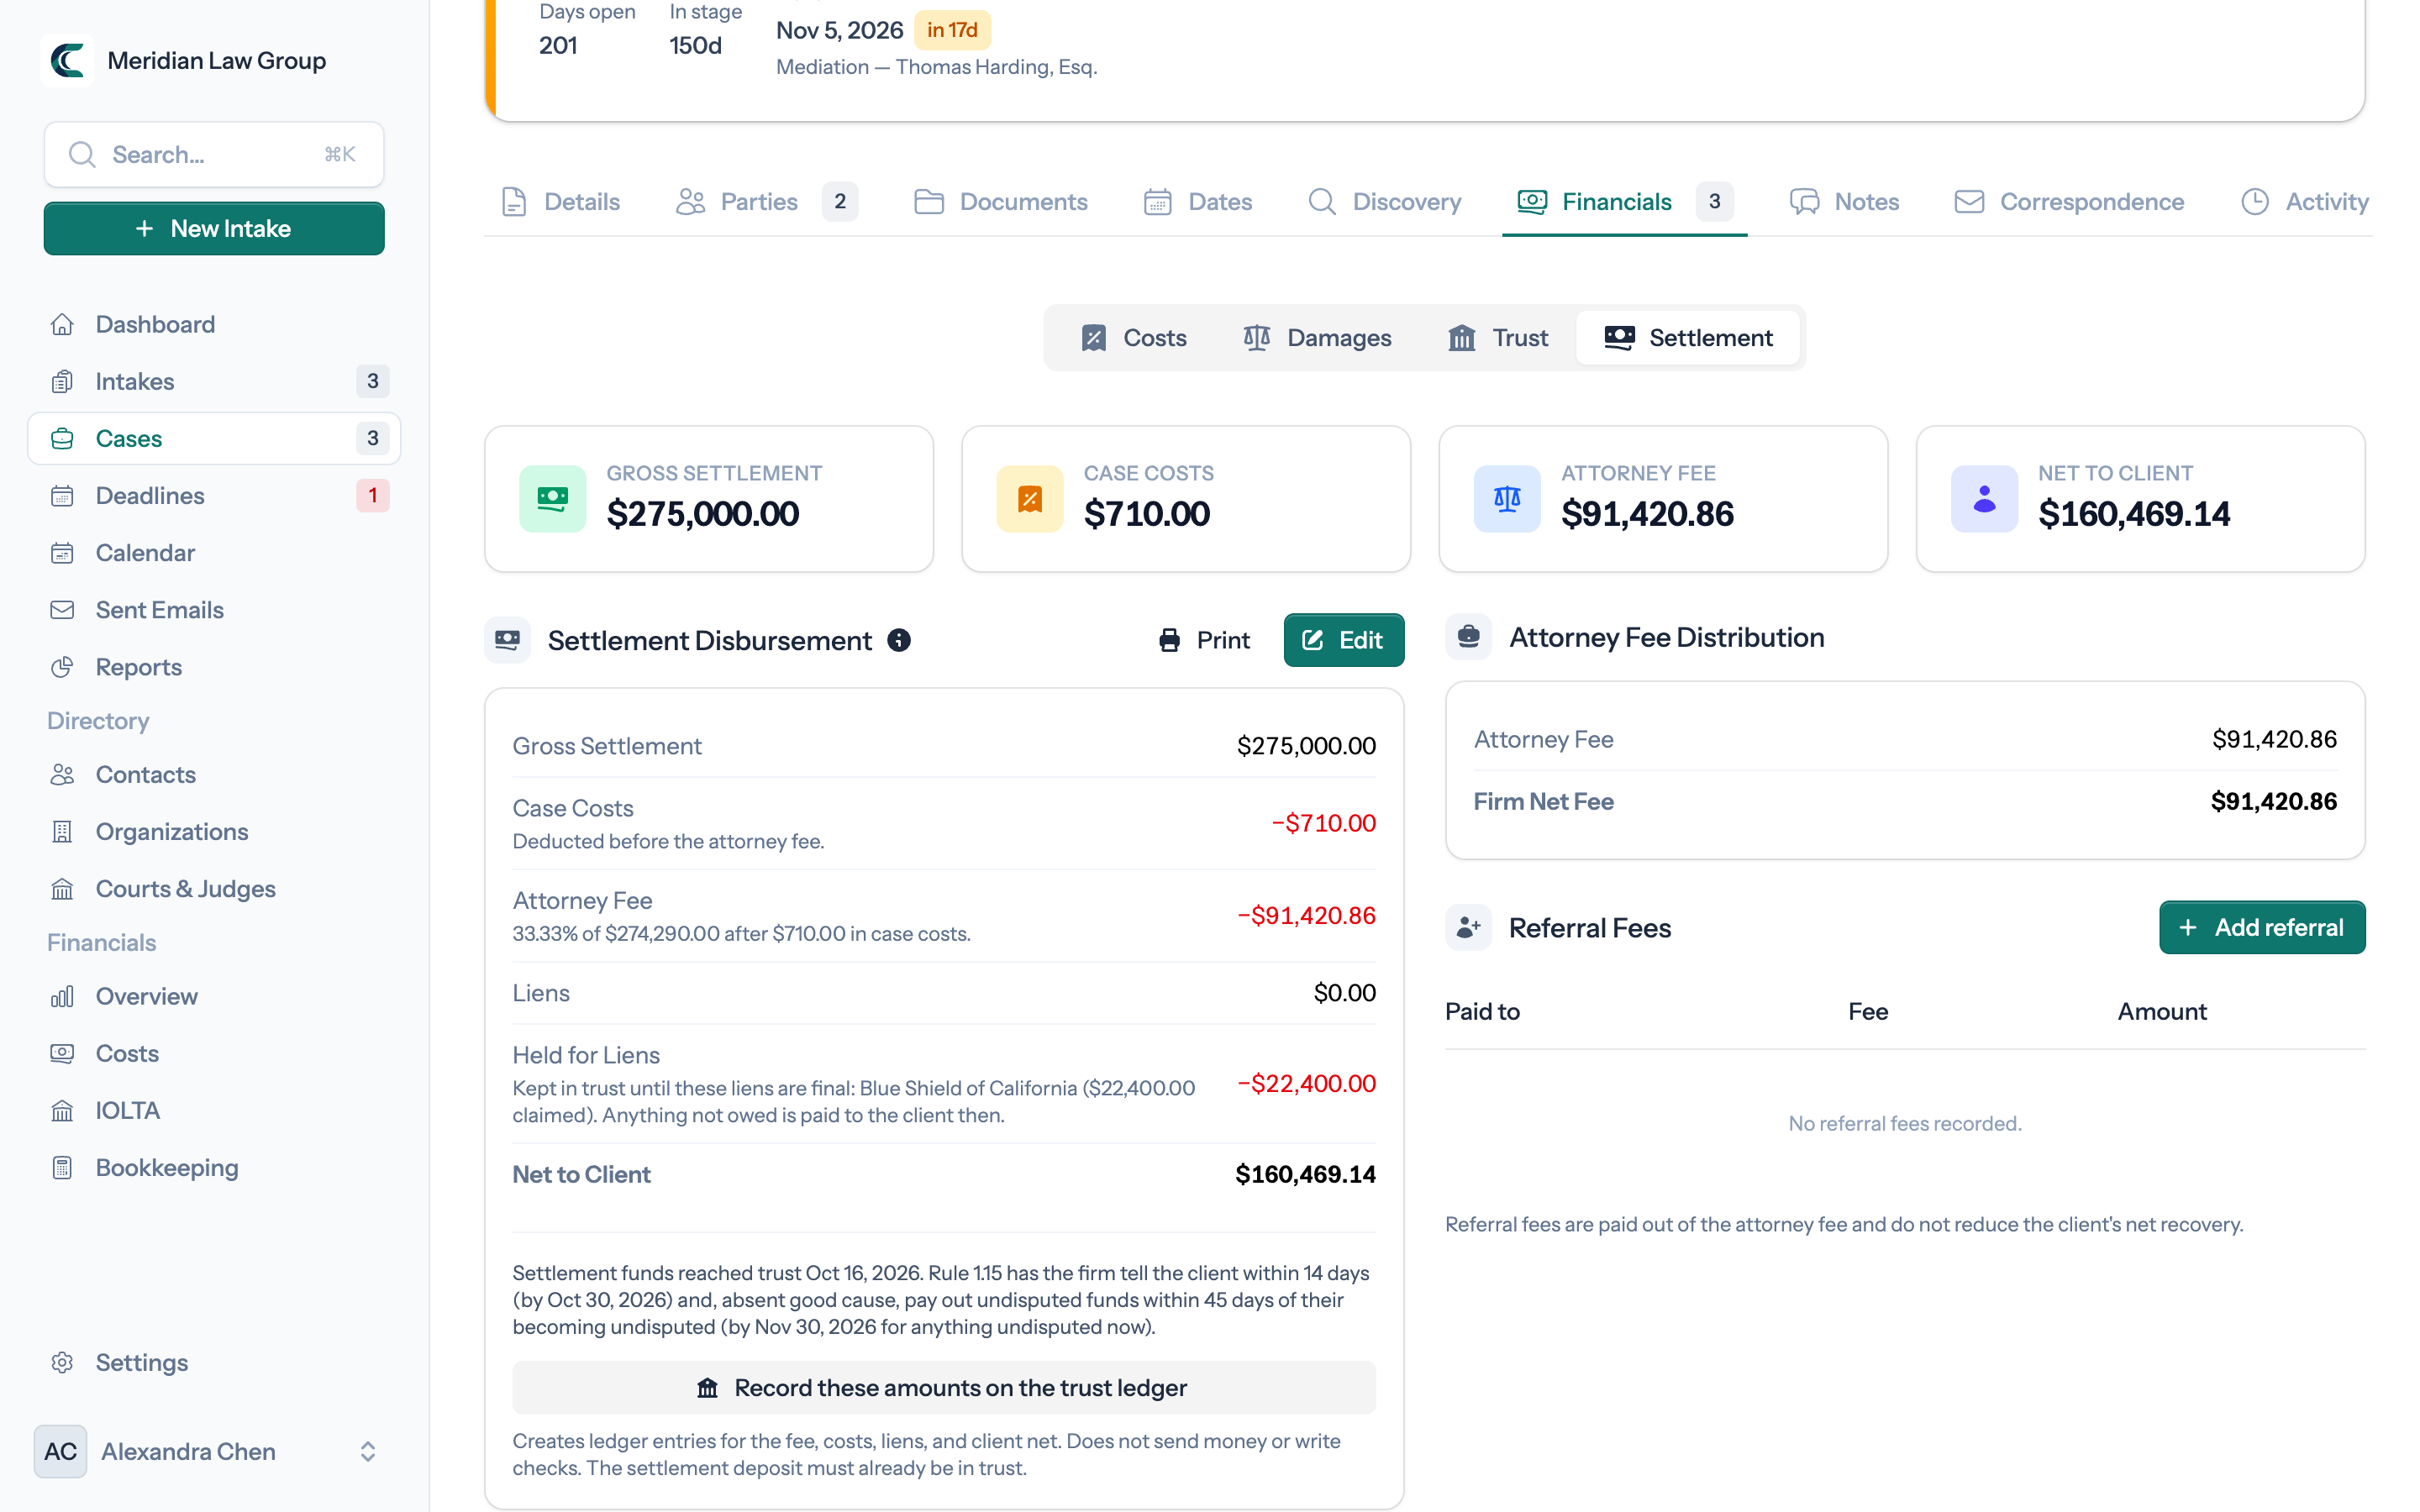Switch to the Details tab
This screenshot has height=1512, width=2420.
(561, 202)
